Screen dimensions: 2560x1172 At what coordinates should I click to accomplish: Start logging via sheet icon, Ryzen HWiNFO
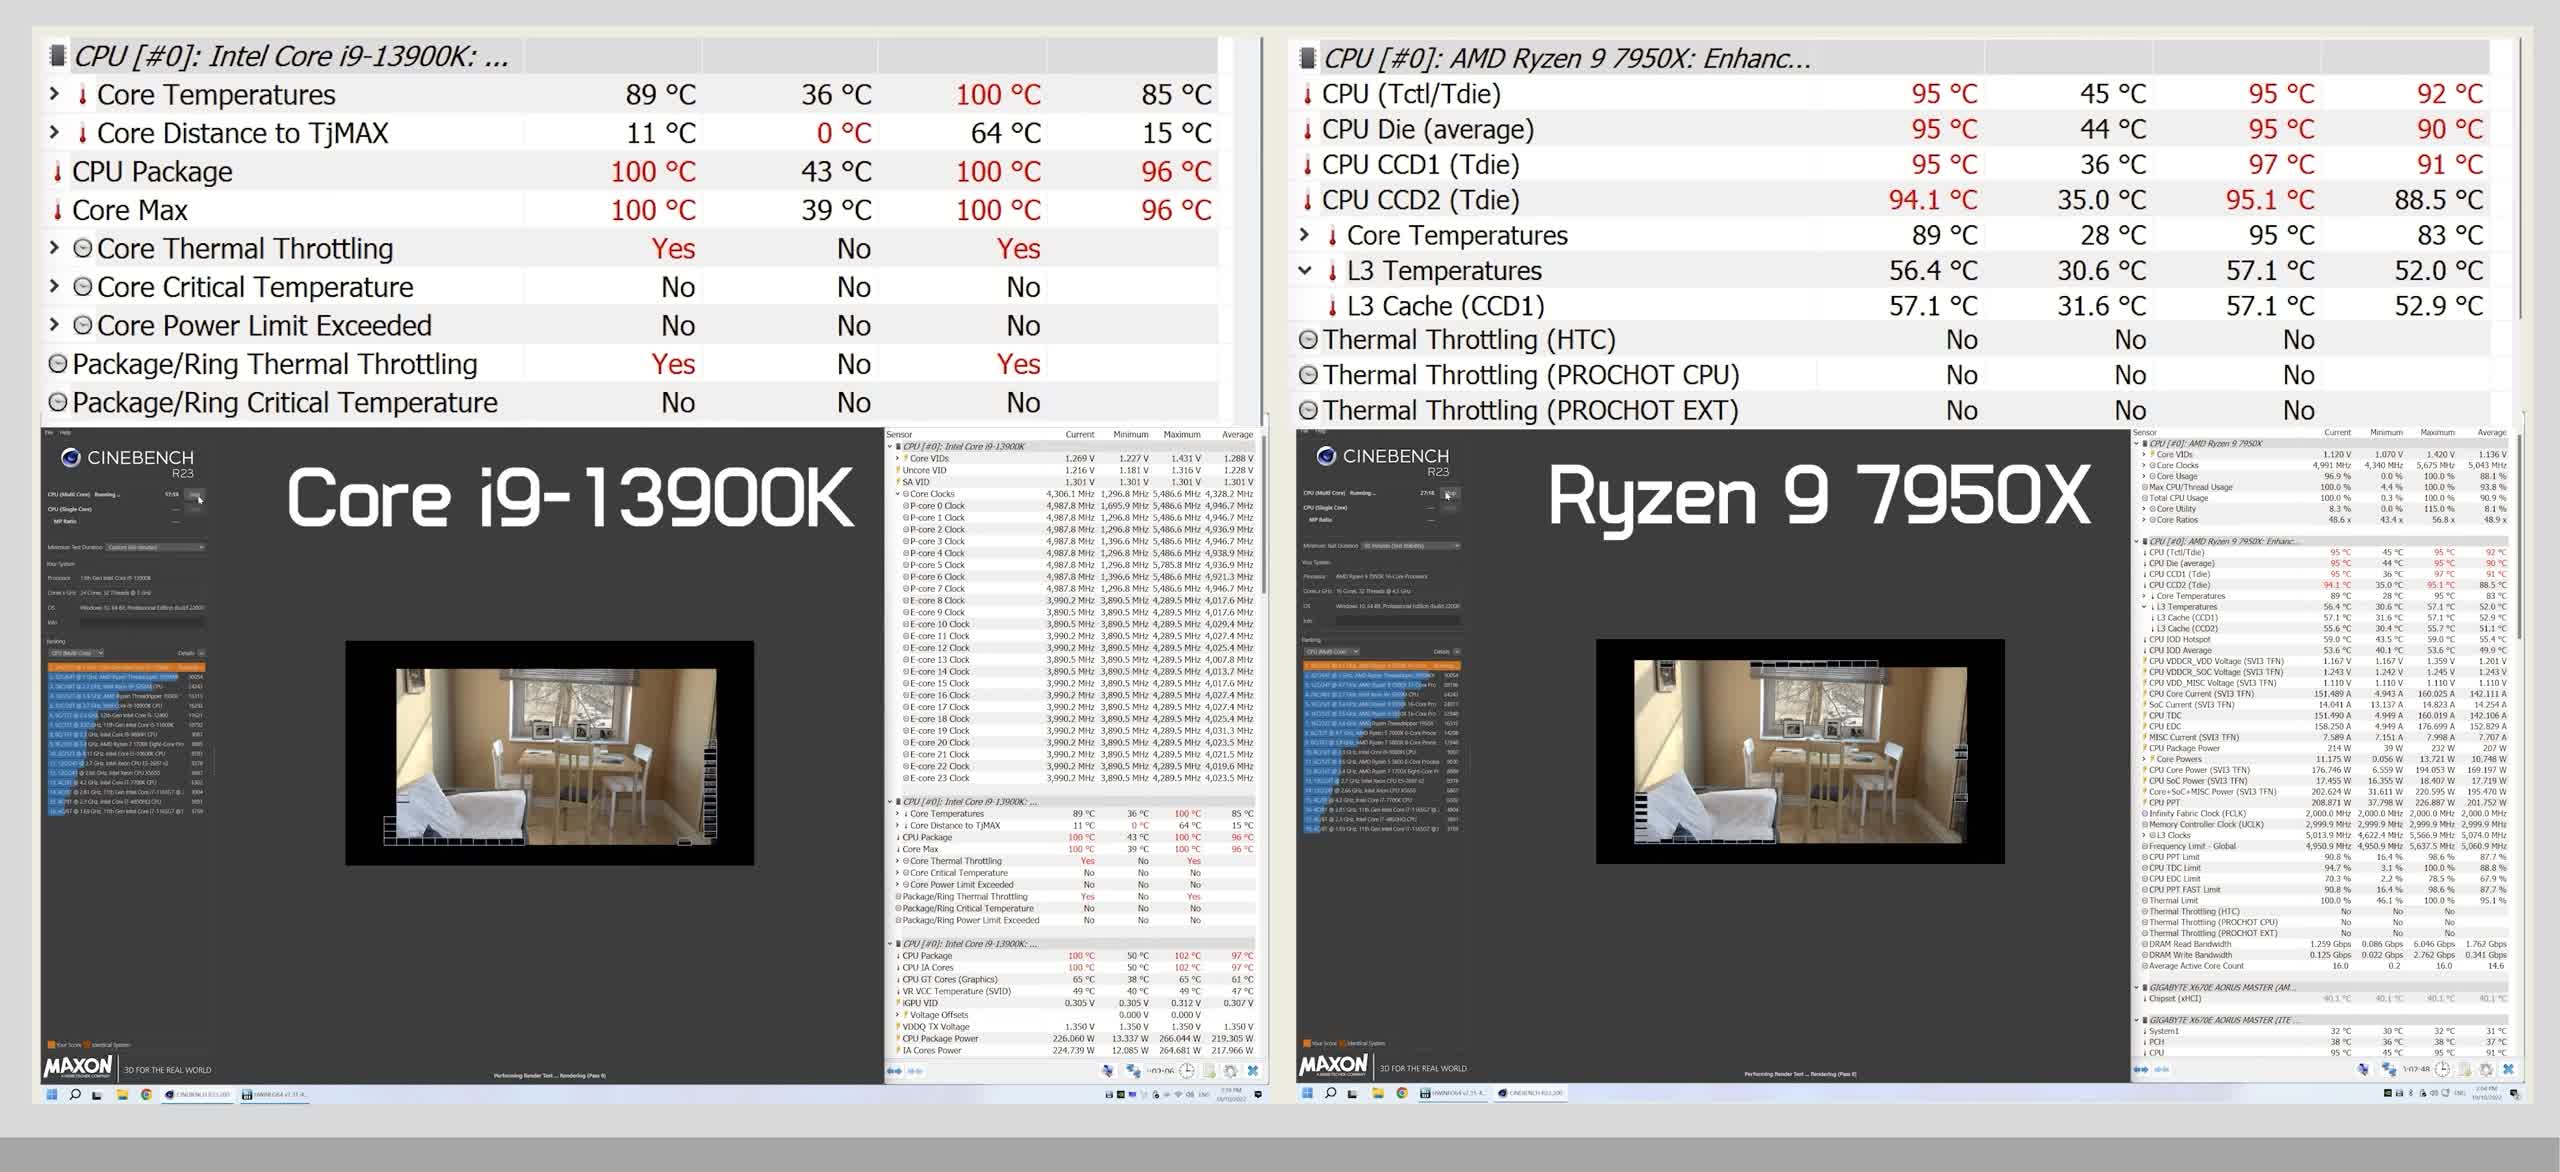pos(2465,1069)
